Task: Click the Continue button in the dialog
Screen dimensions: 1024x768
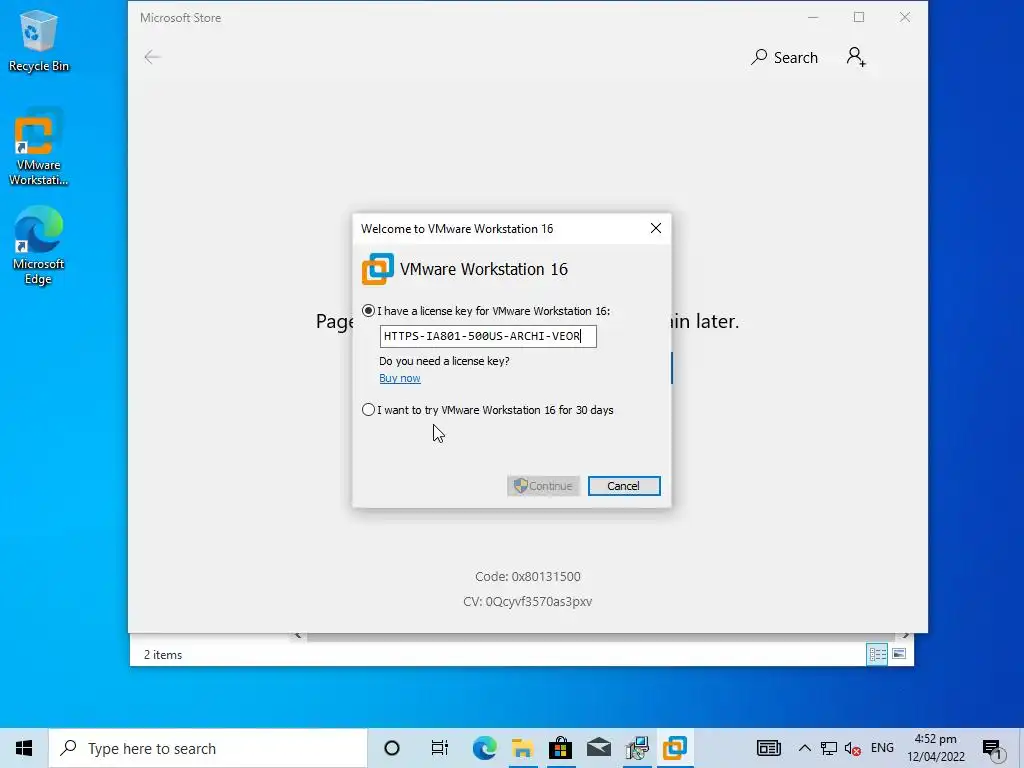Action: 543,486
